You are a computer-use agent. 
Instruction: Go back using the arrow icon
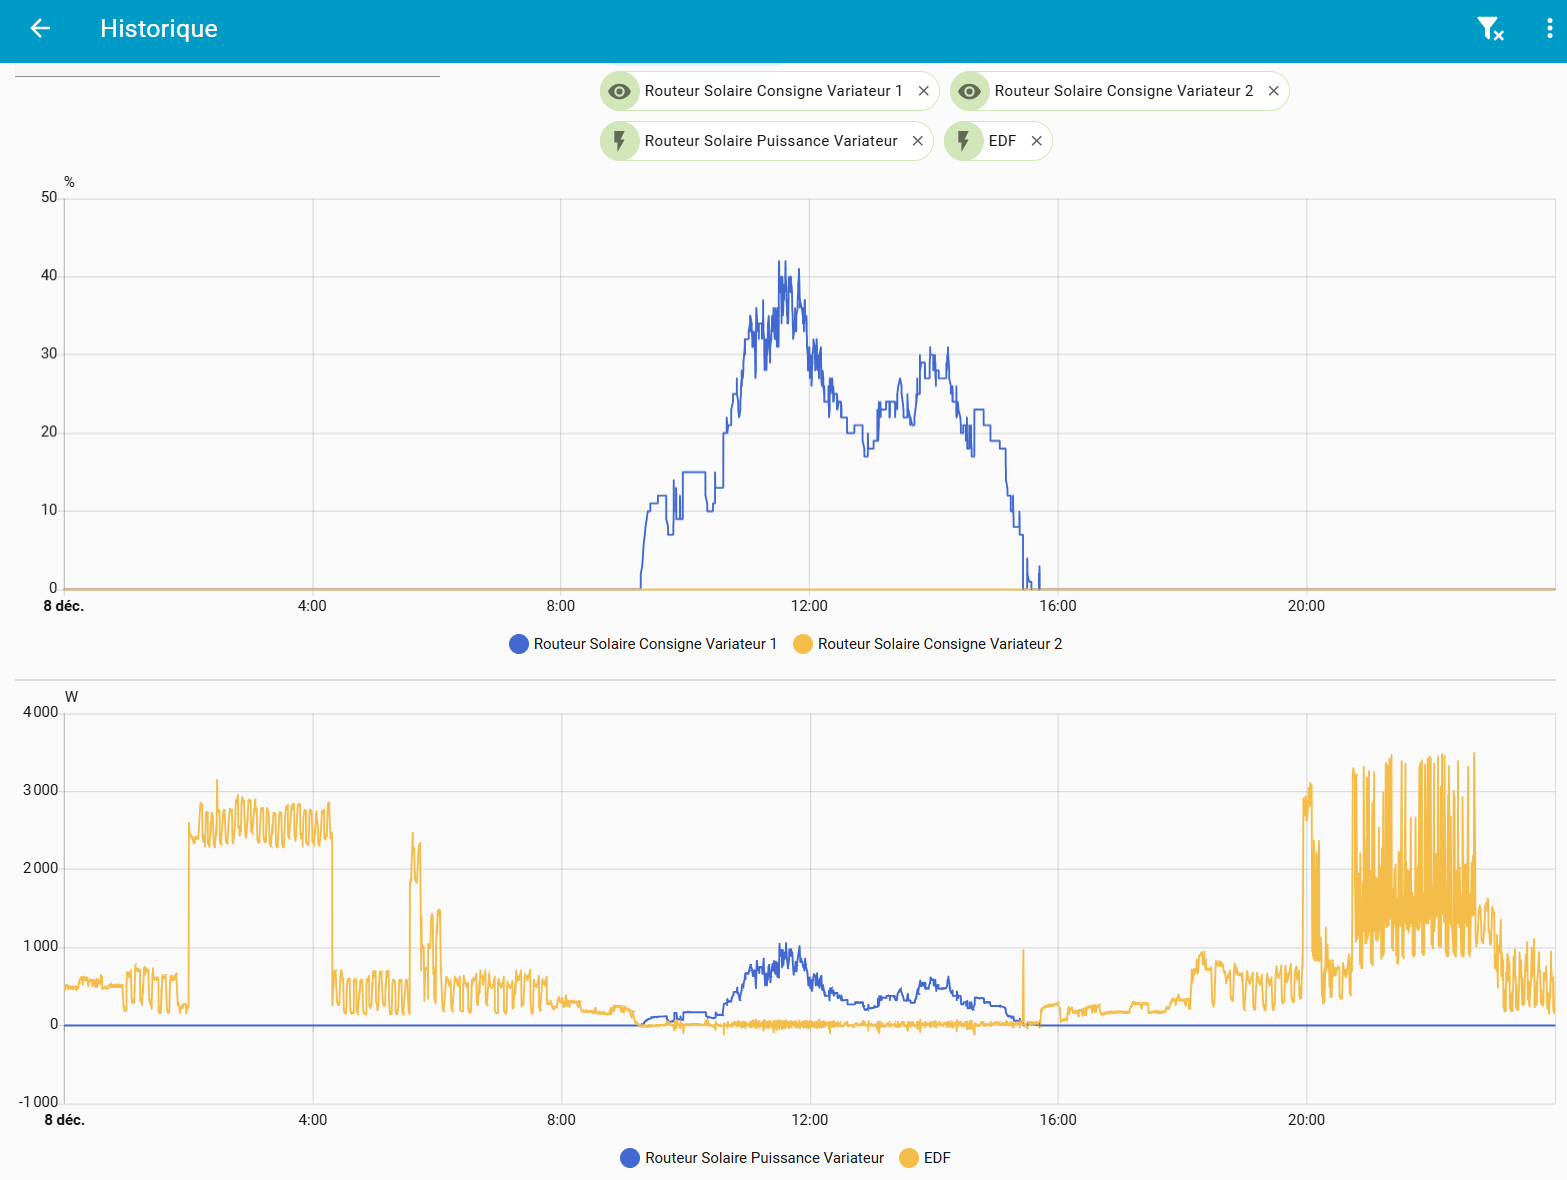click(x=40, y=29)
